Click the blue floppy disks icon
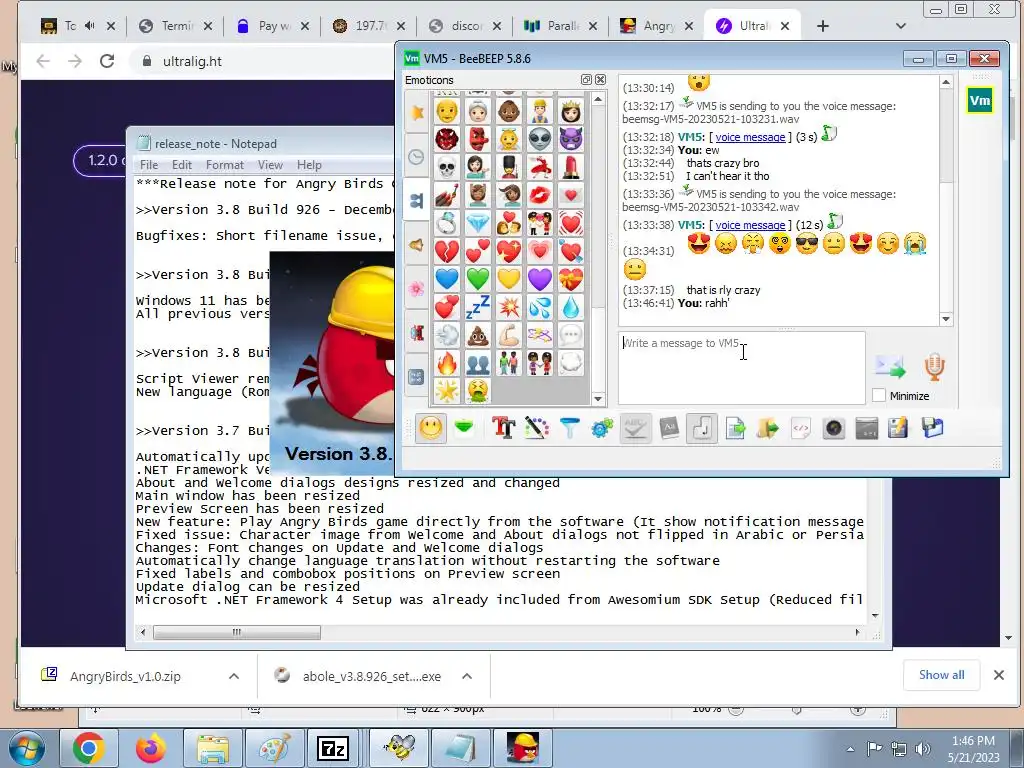The width and height of the screenshot is (1024, 768). click(933, 428)
